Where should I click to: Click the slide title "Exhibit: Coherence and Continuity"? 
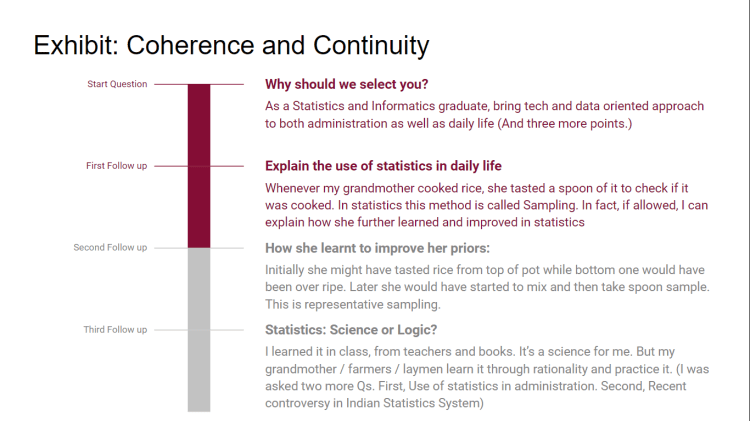click(x=231, y=45)
